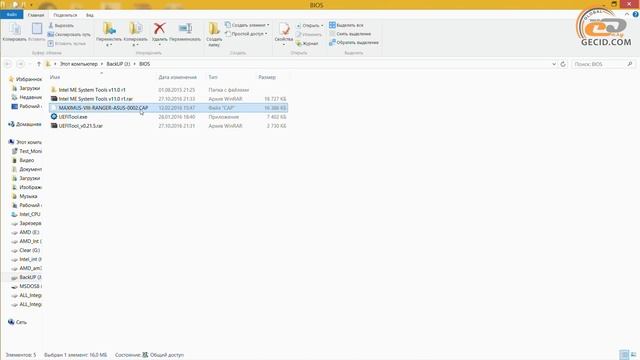Open Intel_CPU drive in navigation pane

(26, 214)
